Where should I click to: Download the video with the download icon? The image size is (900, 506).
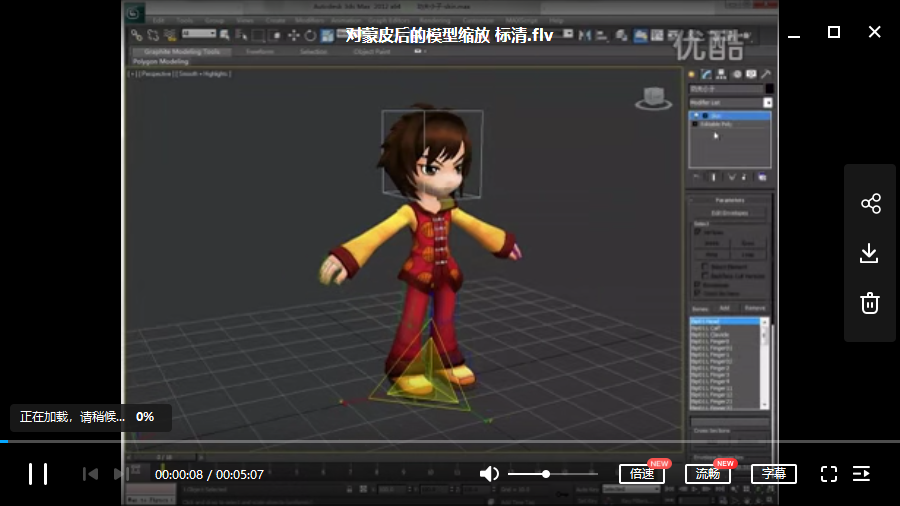coord(870,253)
